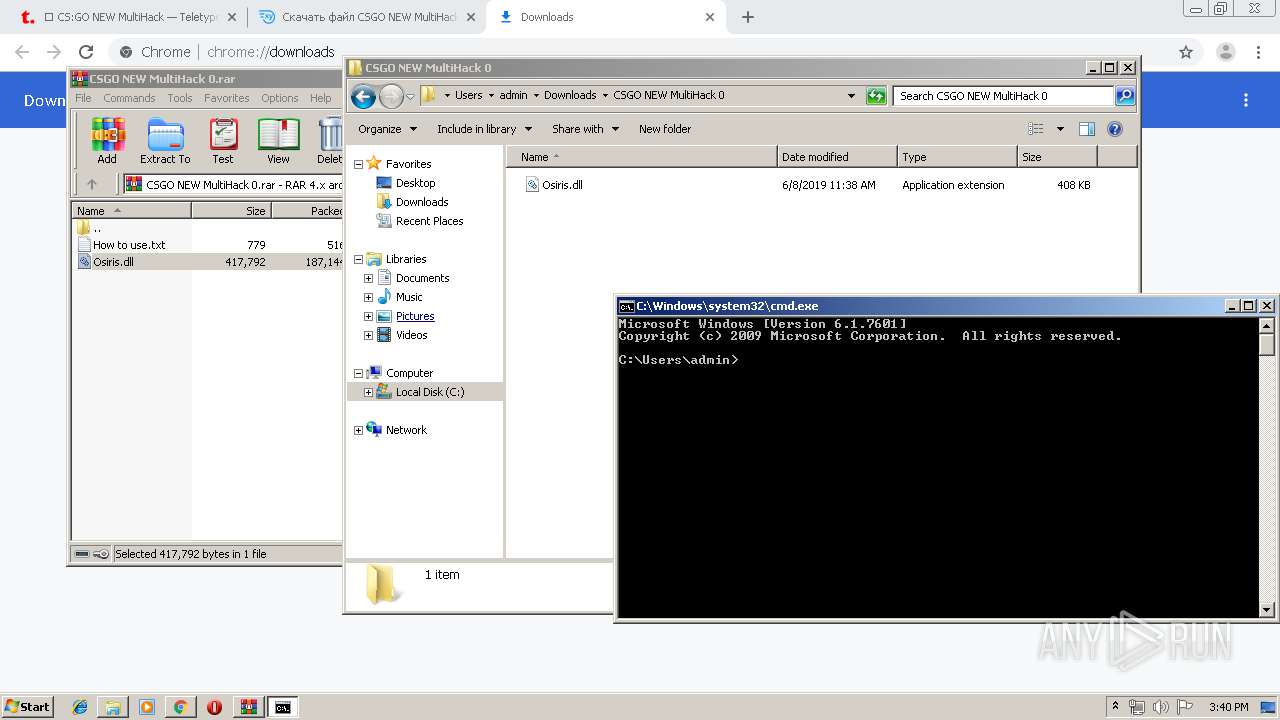Click the Delete icon in WinRAR toolbar
The image size is (1280, 720).
tap(329, 141)
